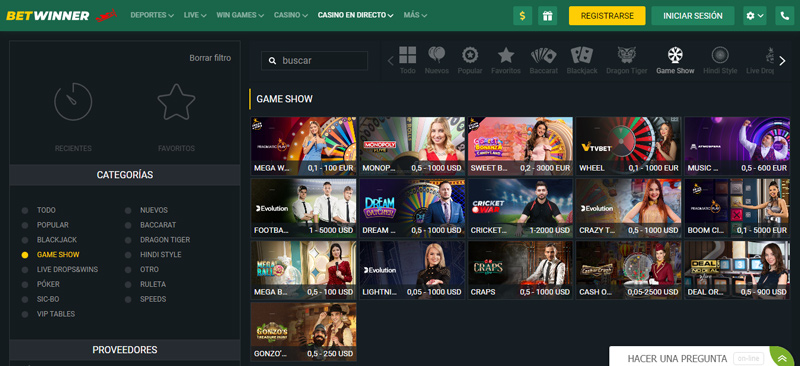
Task: Open the Cash or Crash game
Action: (629, 270)
